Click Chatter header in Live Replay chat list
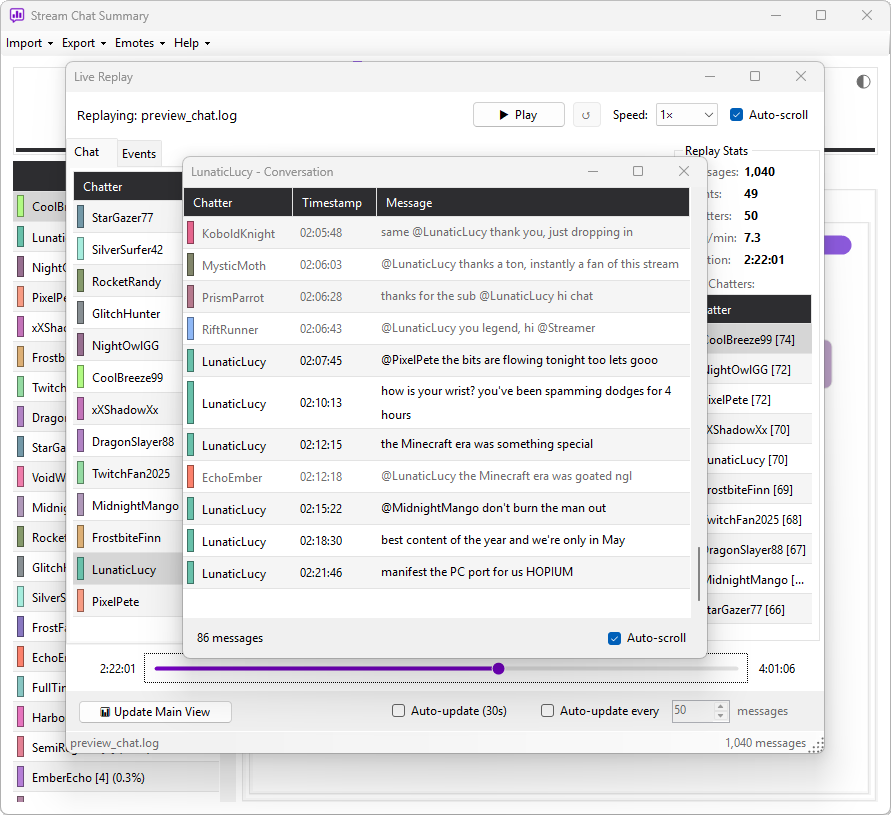 tap(128, 187)
